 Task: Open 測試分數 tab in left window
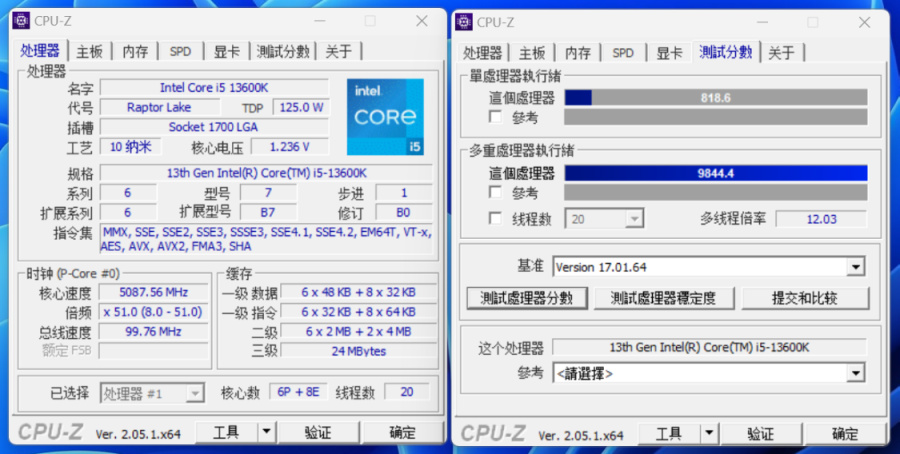click(x=283, y=52)
